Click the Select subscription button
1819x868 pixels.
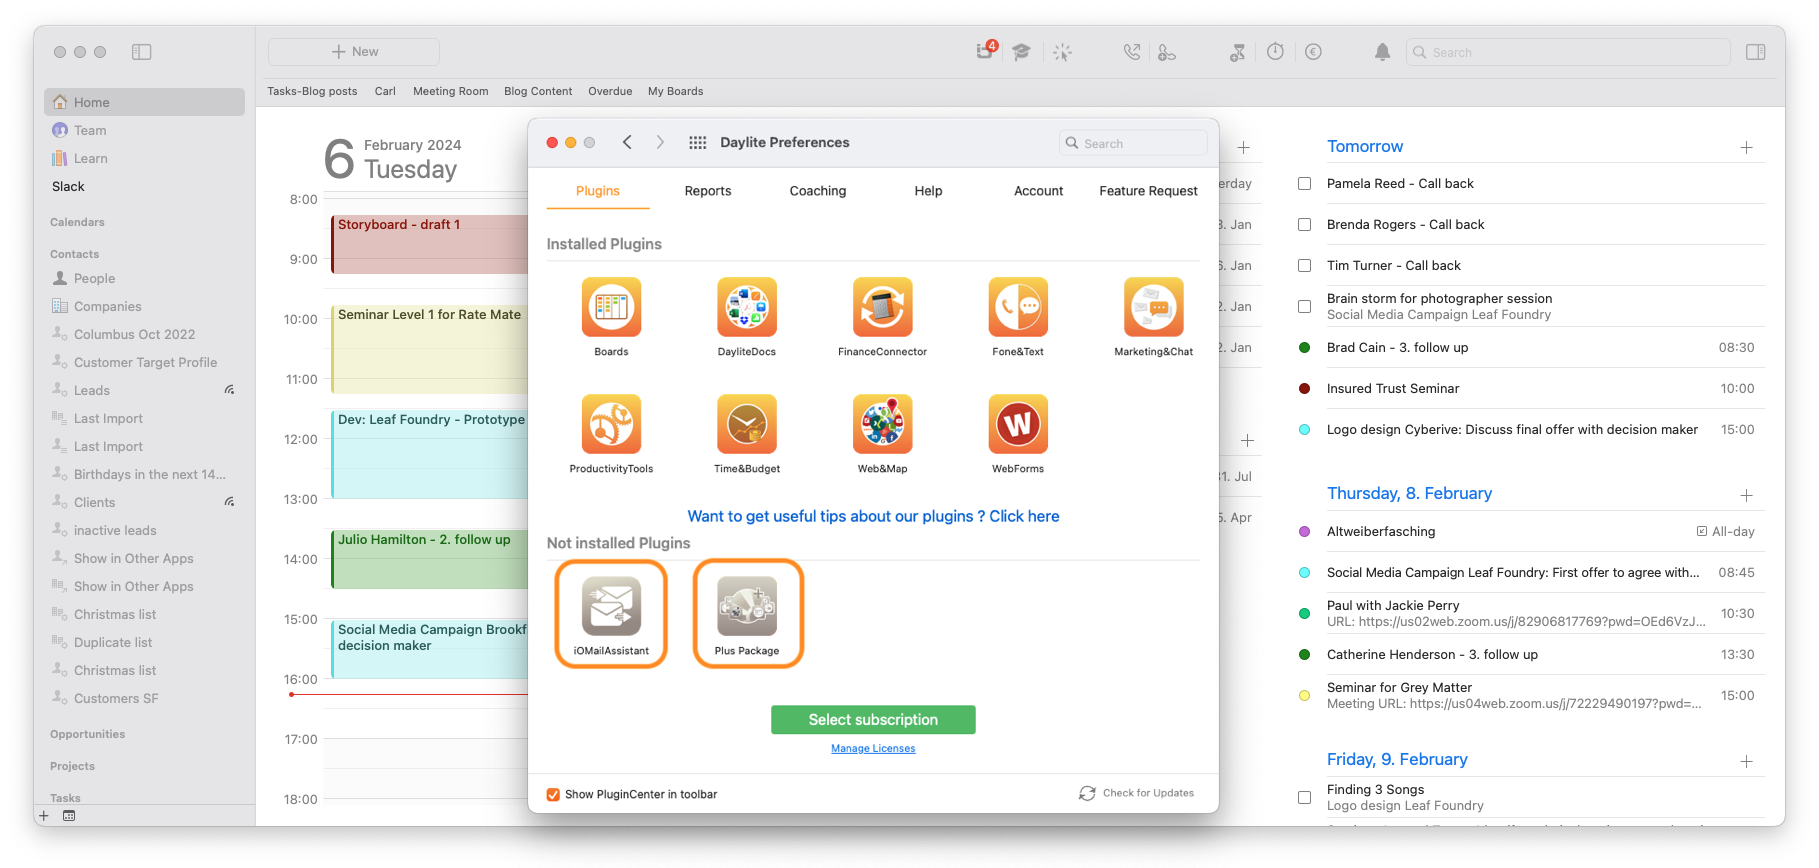pos(873,720)
